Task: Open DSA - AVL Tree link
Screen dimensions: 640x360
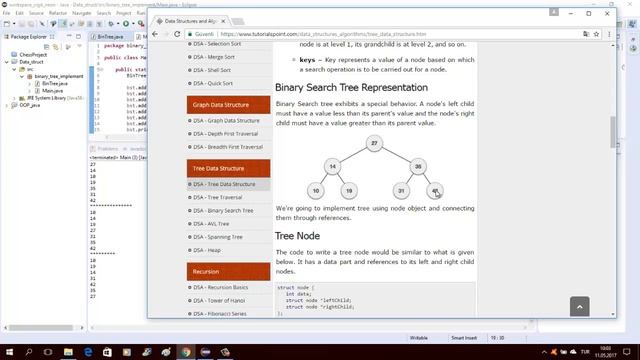Action: point(211,224)
